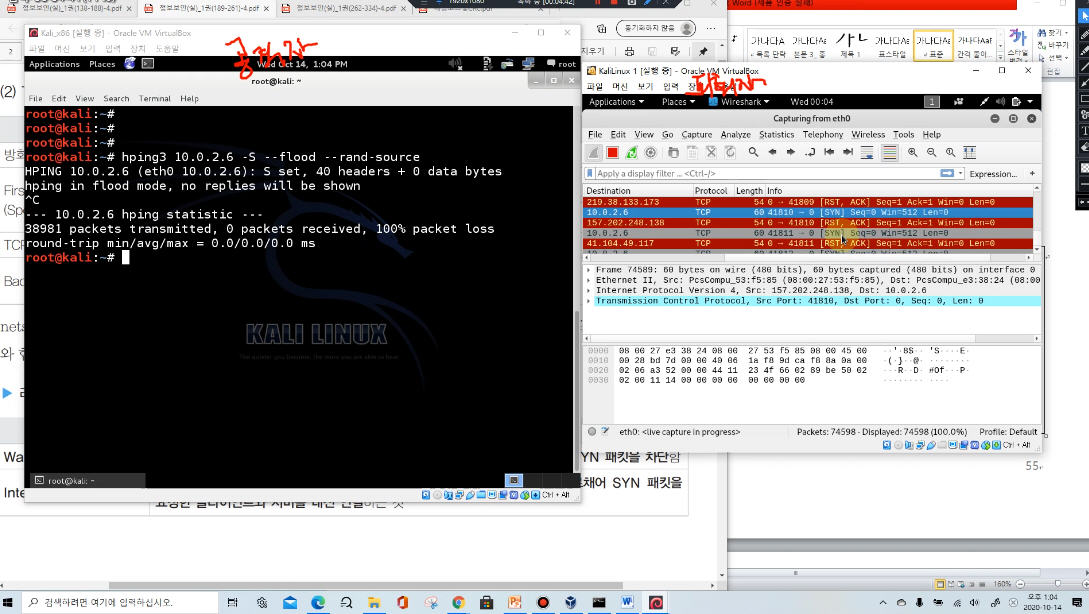Select packet from 219.38.133.173
Image resolution: width=1089 pixels, height=614 pixels.
pyautogui.click(x=808, y=202)
